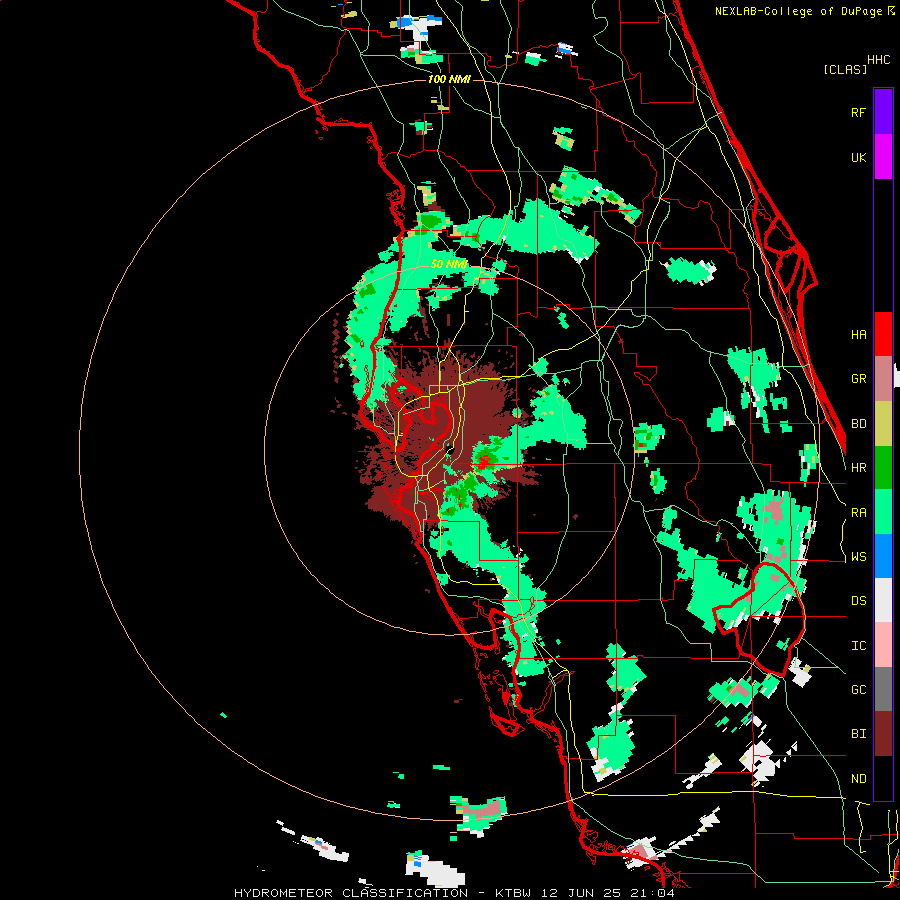
Task: Click the magenta UK legend color swatch
Action: pyautogui.click(x=883, y=157)
